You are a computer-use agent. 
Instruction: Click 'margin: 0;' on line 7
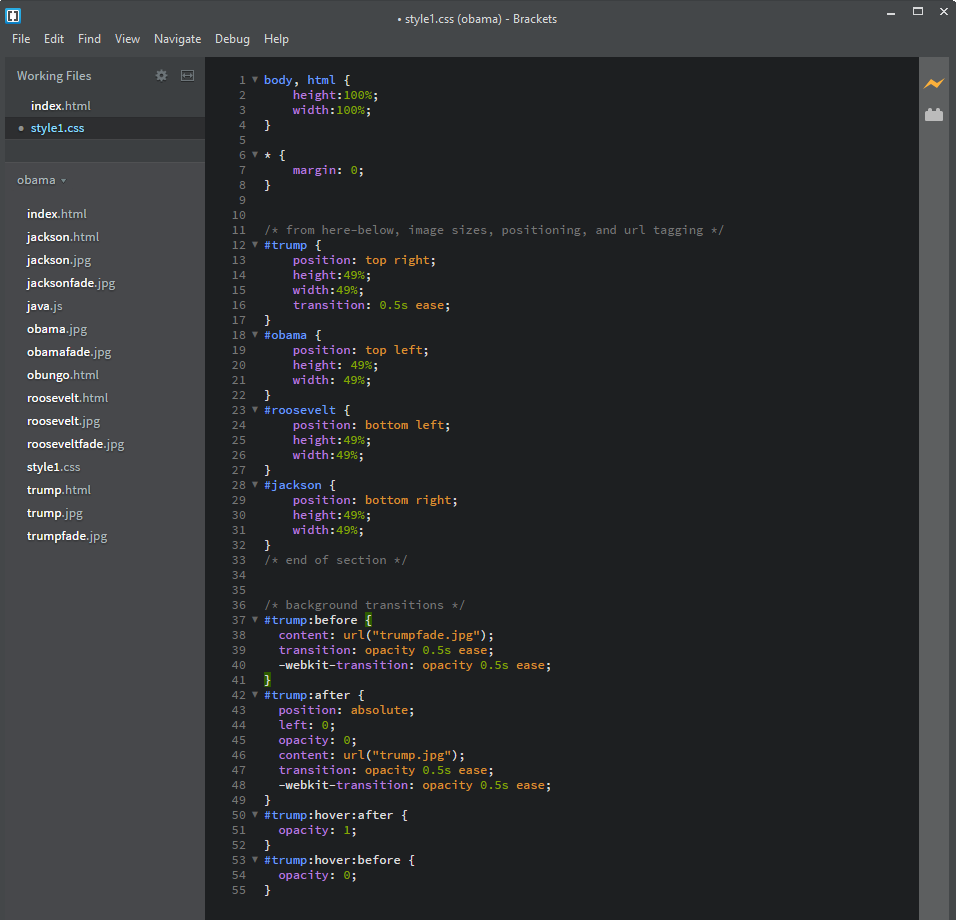point(328,170)
